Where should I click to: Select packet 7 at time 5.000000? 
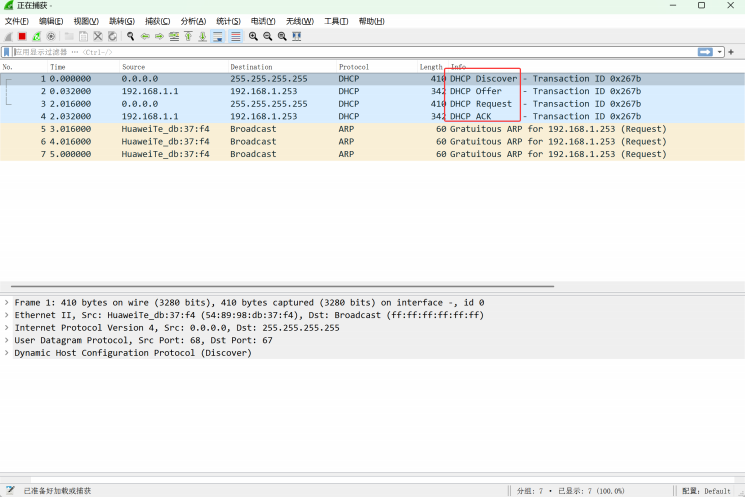pyautogui.click(x=372, y=154)
